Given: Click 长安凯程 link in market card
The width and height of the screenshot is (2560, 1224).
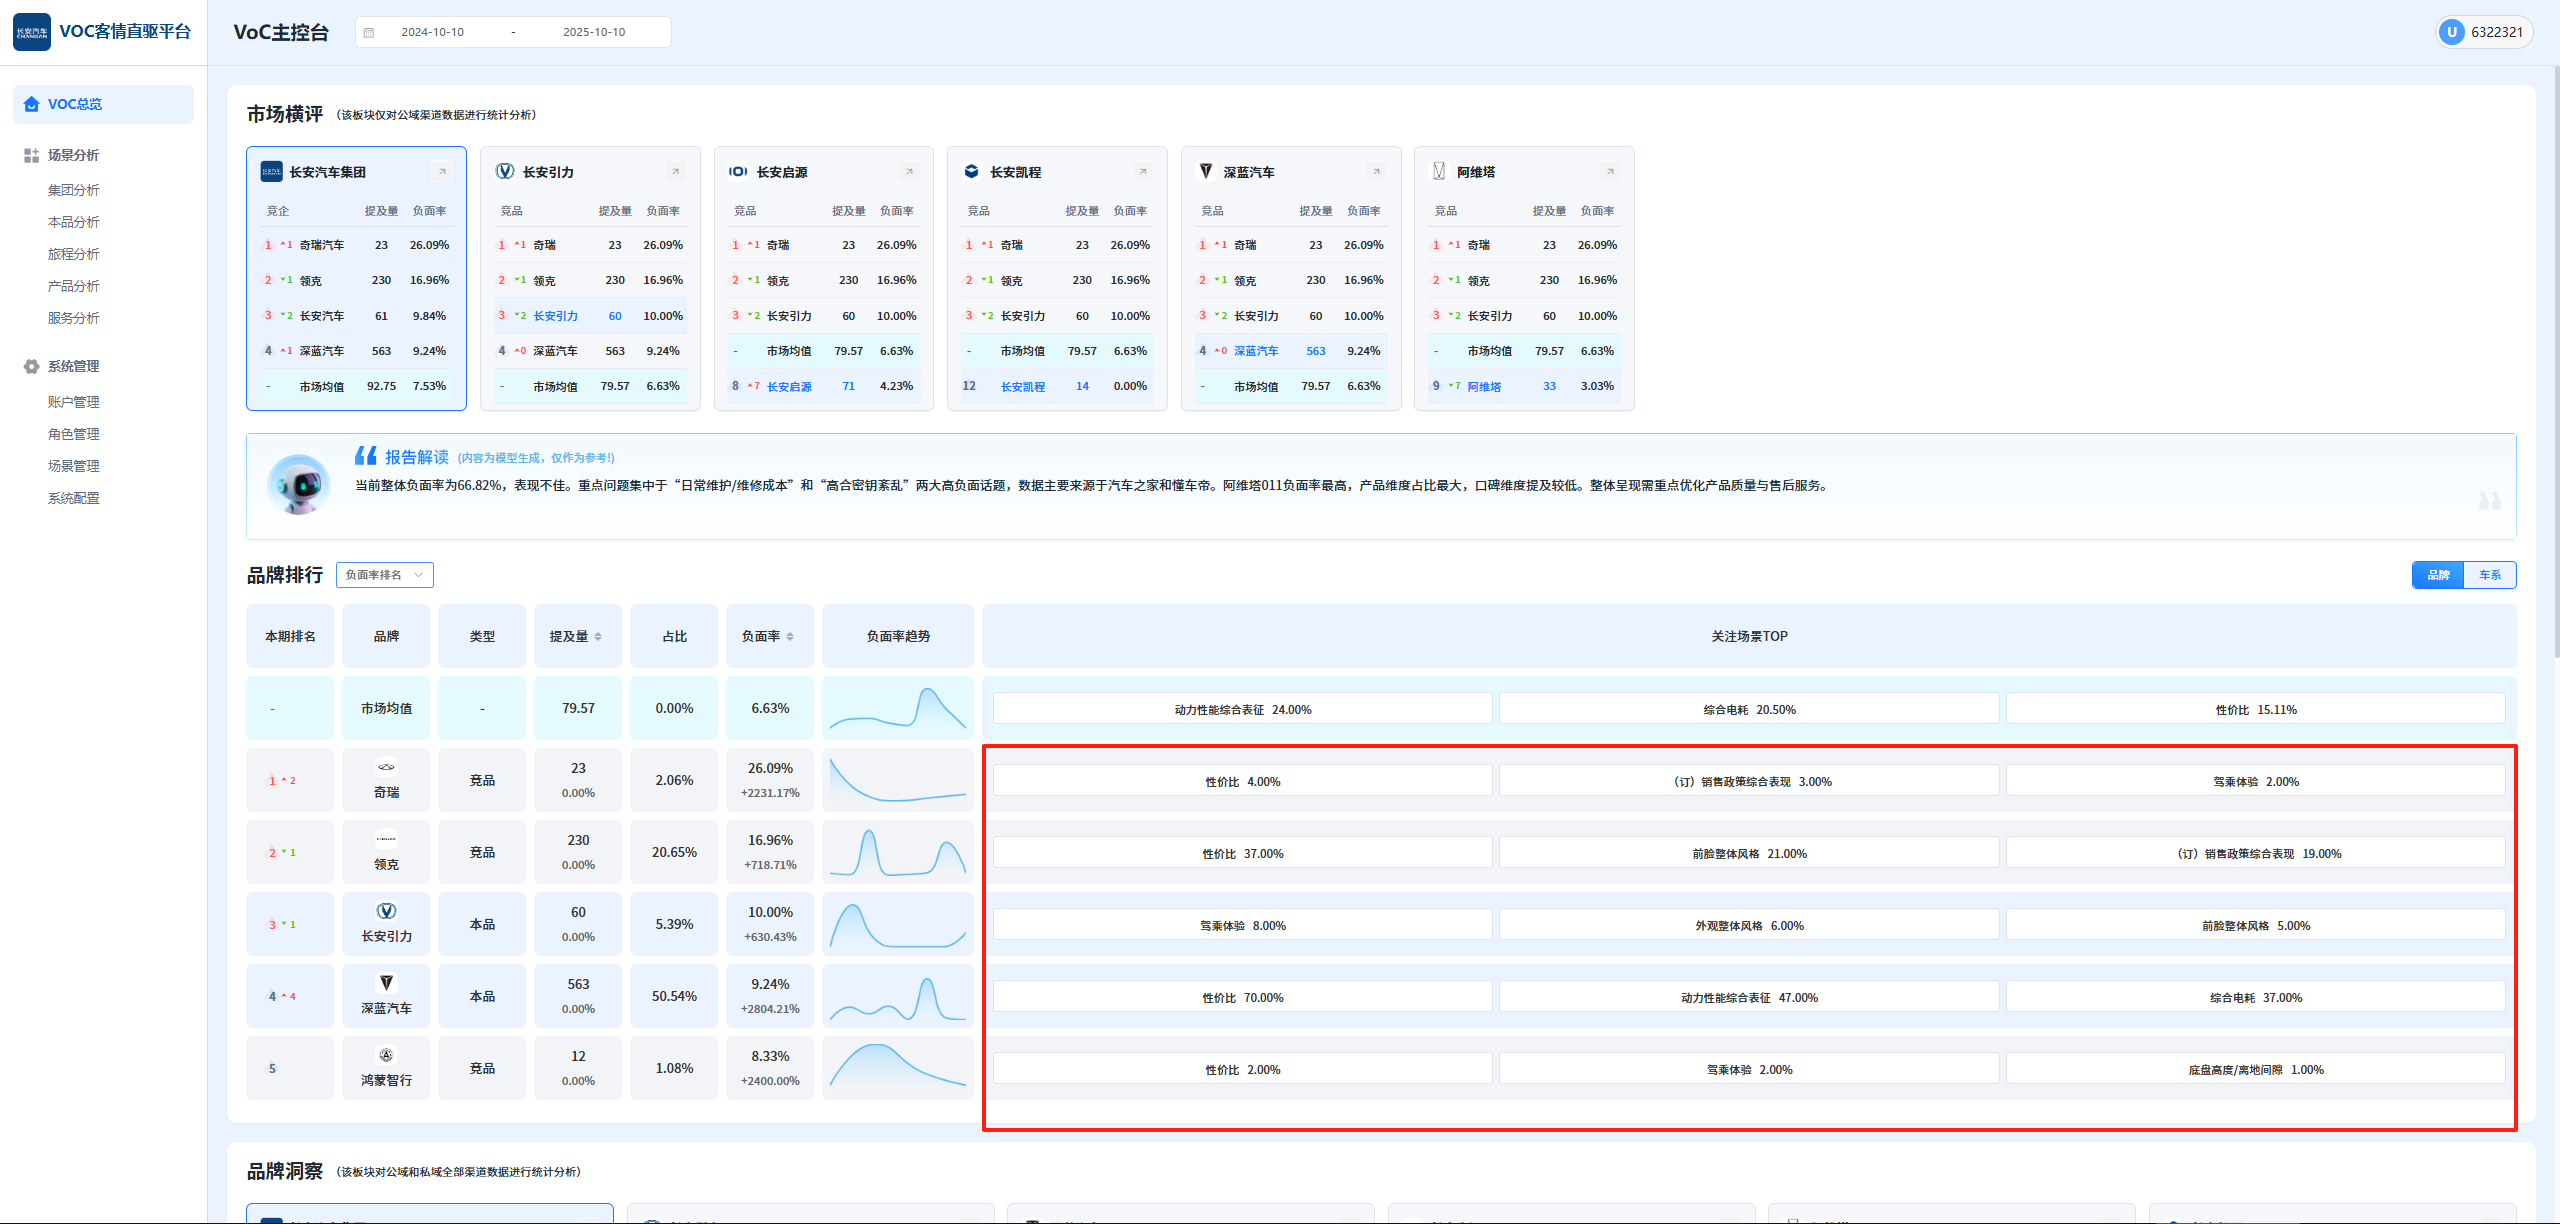Looking at the screenshot, I should click(x=1022, y=387).
